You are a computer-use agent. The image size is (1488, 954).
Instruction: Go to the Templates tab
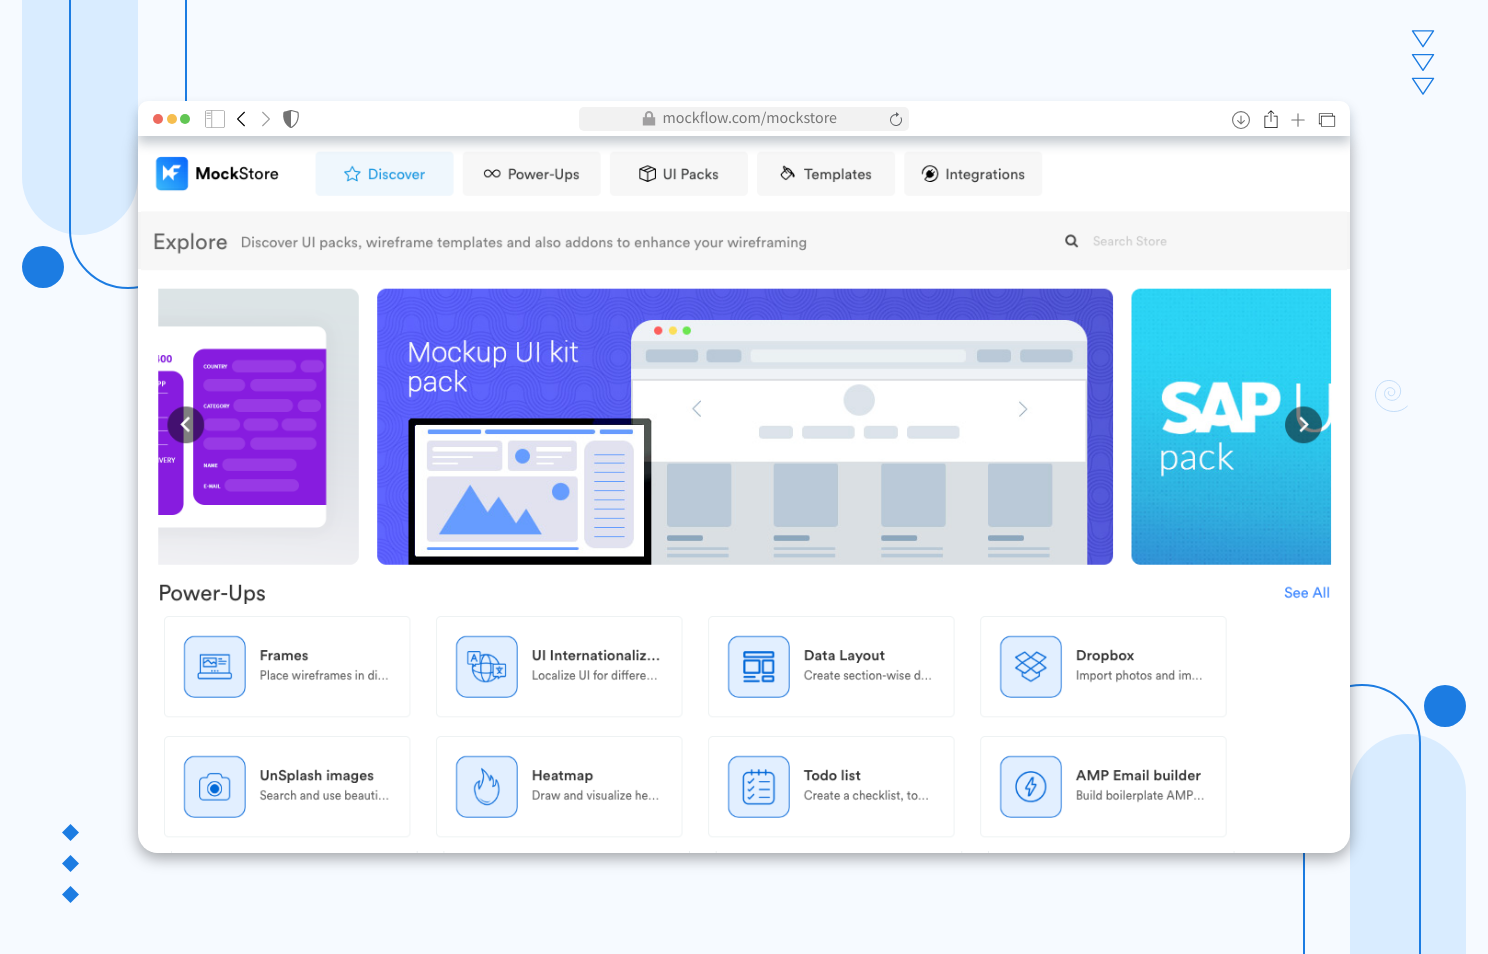[825, 174]
